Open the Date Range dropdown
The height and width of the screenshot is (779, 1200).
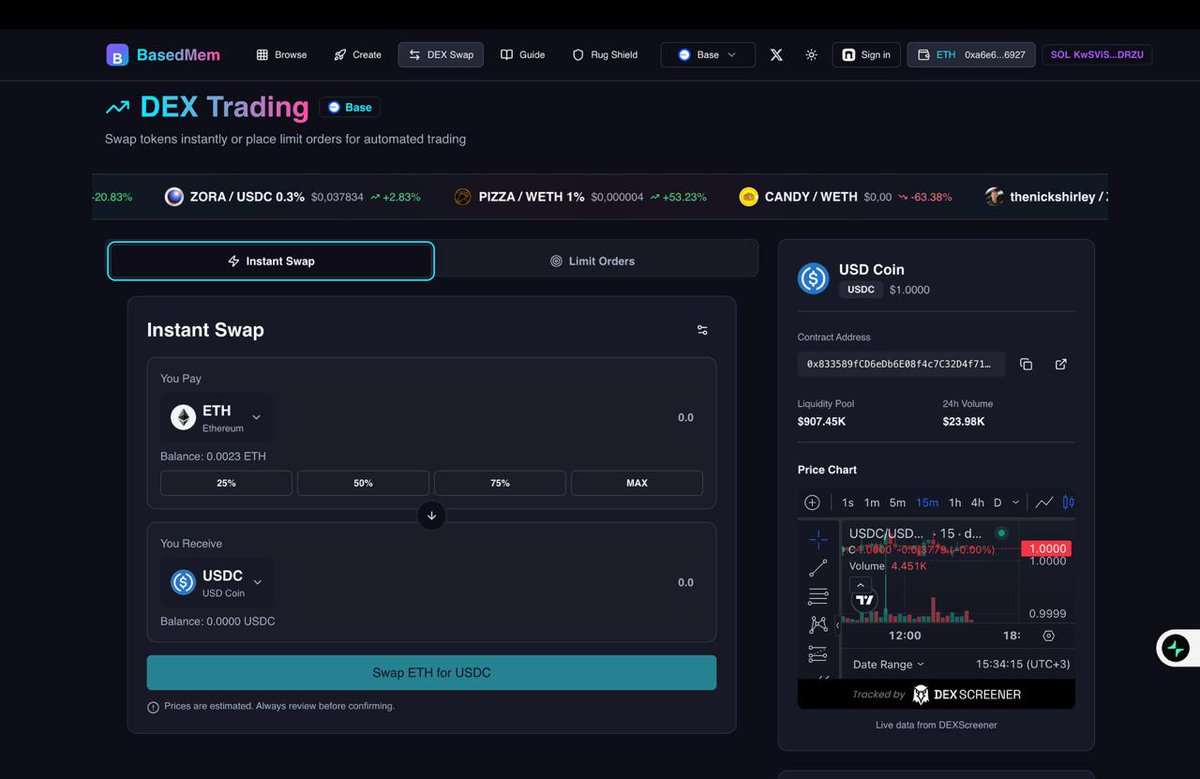tap(888, 664)
